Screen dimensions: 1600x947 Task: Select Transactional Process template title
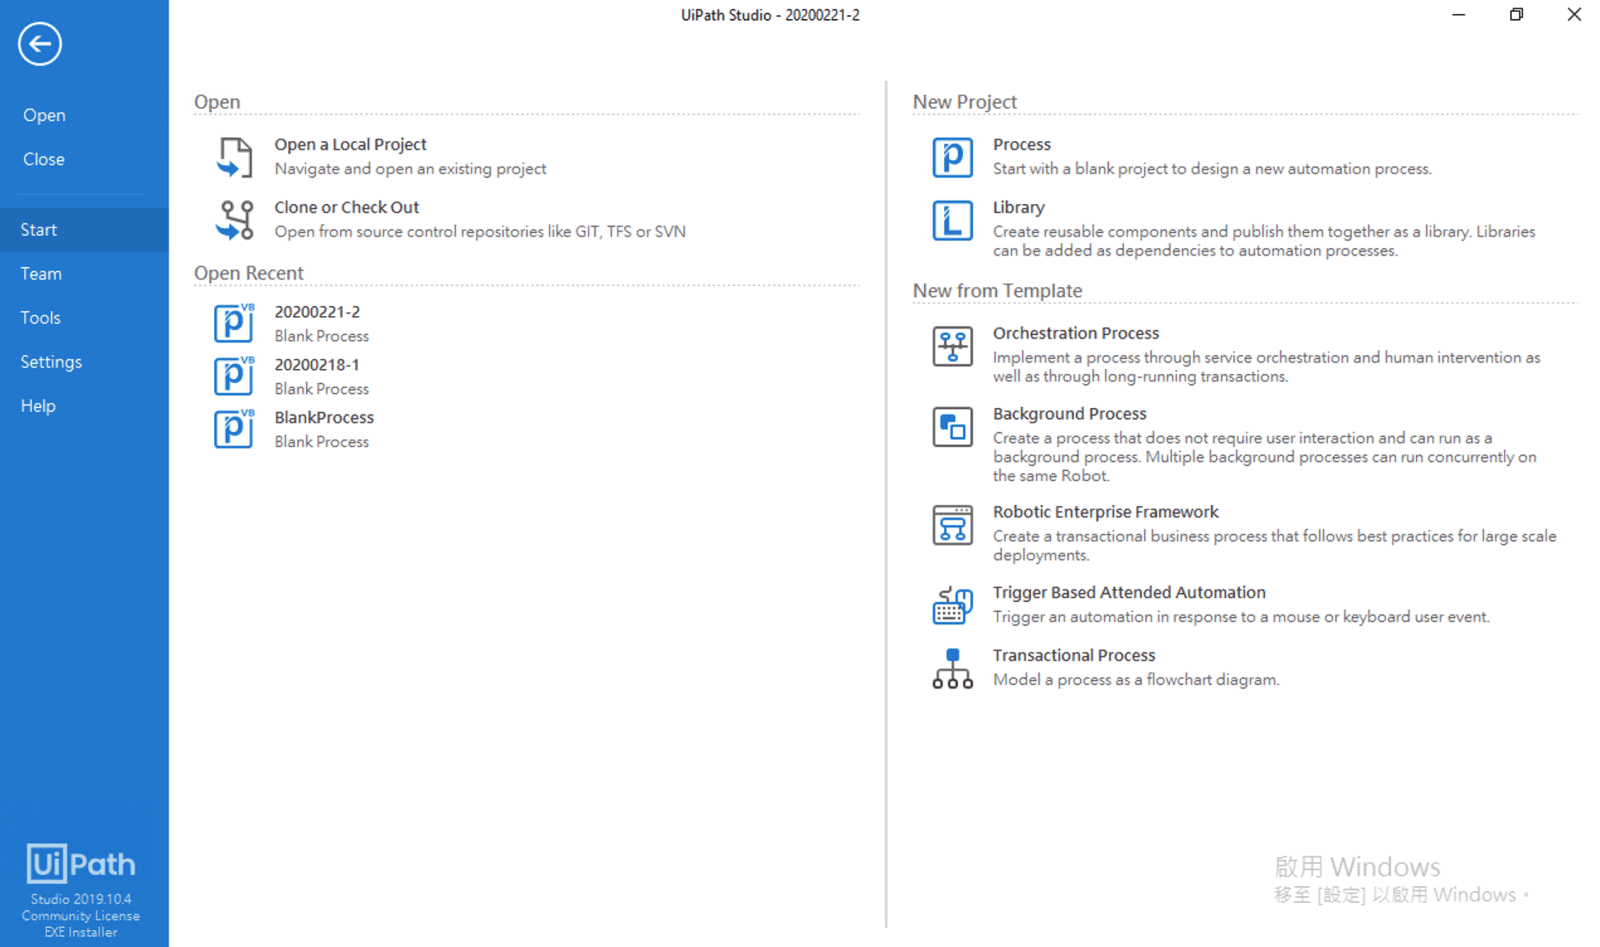click(1074, 656)
